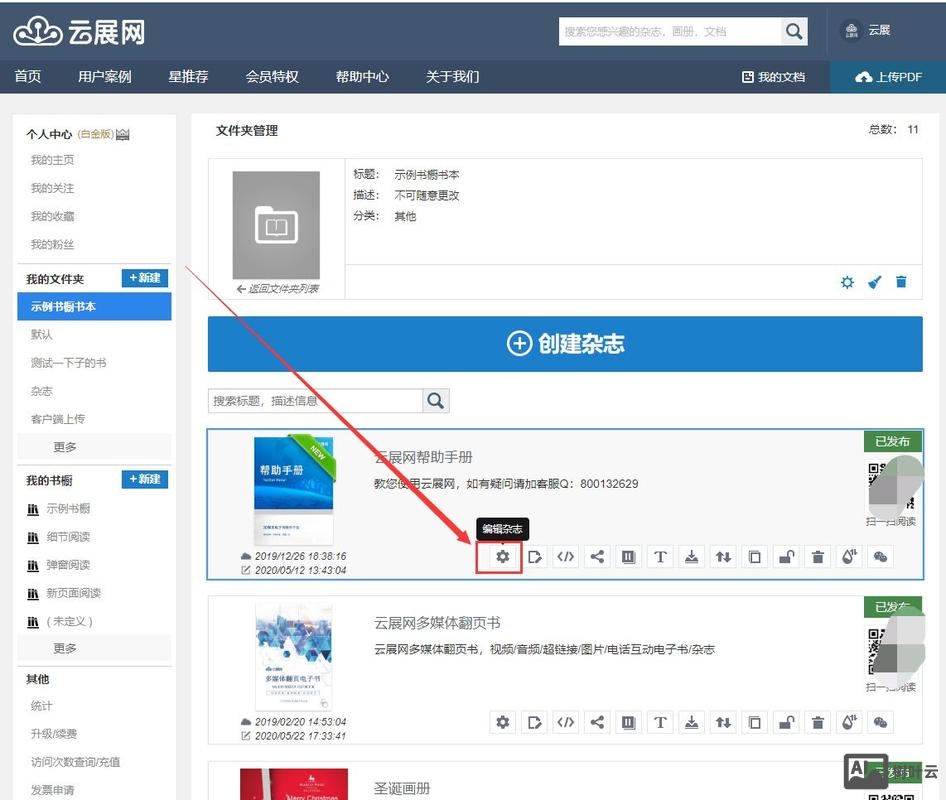Click the T text icon under 云展网帮助手册
The height and width of the screenshot is (800, 946).
[659, 556]
